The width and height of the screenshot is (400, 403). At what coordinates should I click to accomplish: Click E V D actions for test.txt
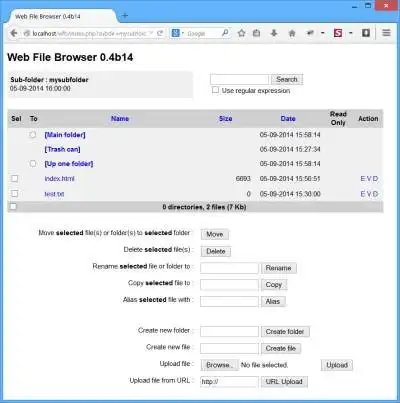tap(369, 194)
